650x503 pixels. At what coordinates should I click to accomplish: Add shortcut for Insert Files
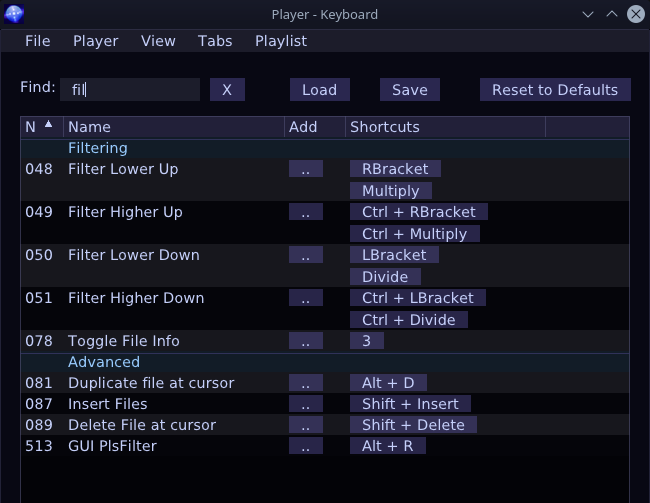306,404
